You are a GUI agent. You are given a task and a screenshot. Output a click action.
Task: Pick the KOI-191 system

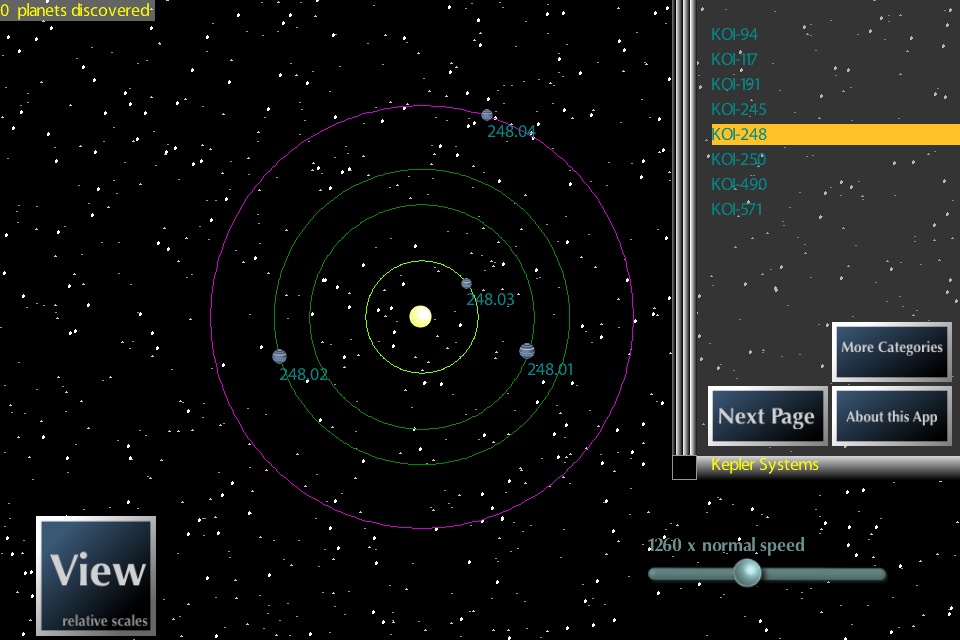736,84
